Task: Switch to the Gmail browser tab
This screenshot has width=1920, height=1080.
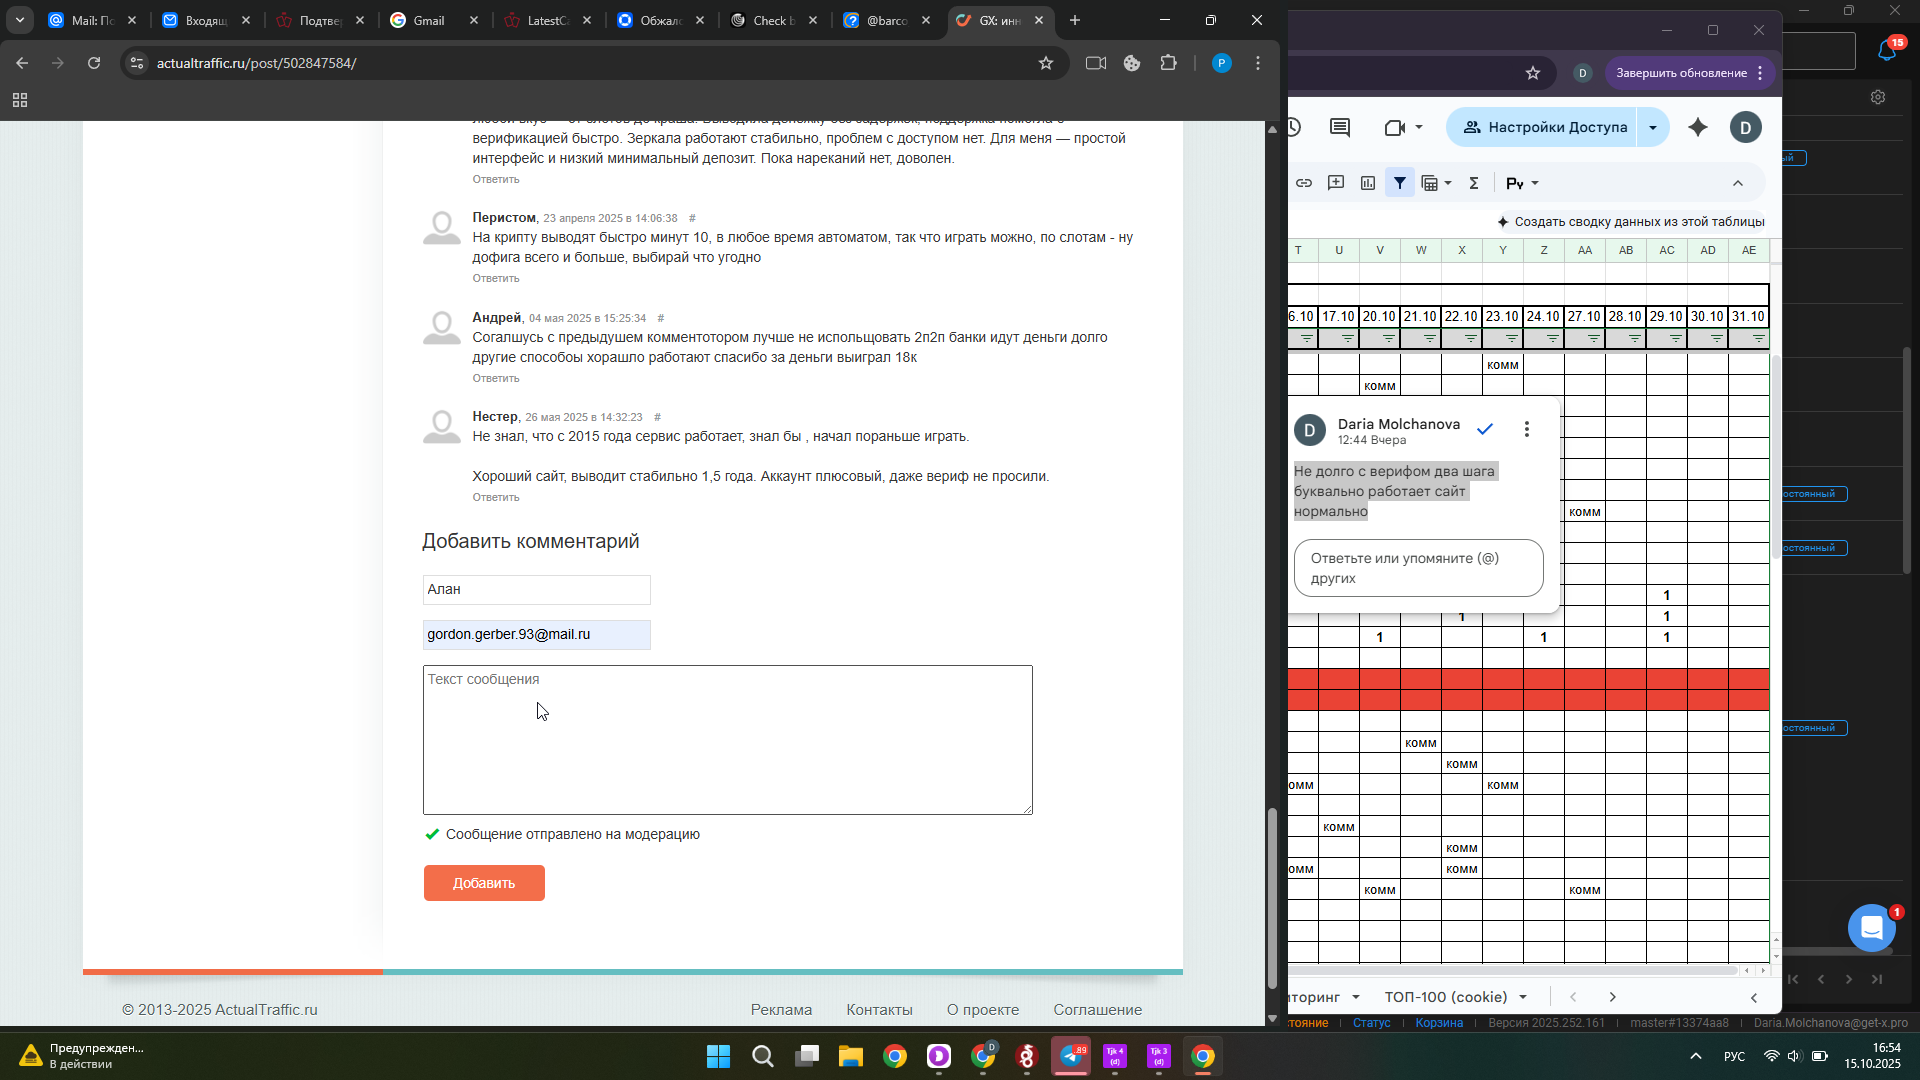Action: [x=428, y=20]
